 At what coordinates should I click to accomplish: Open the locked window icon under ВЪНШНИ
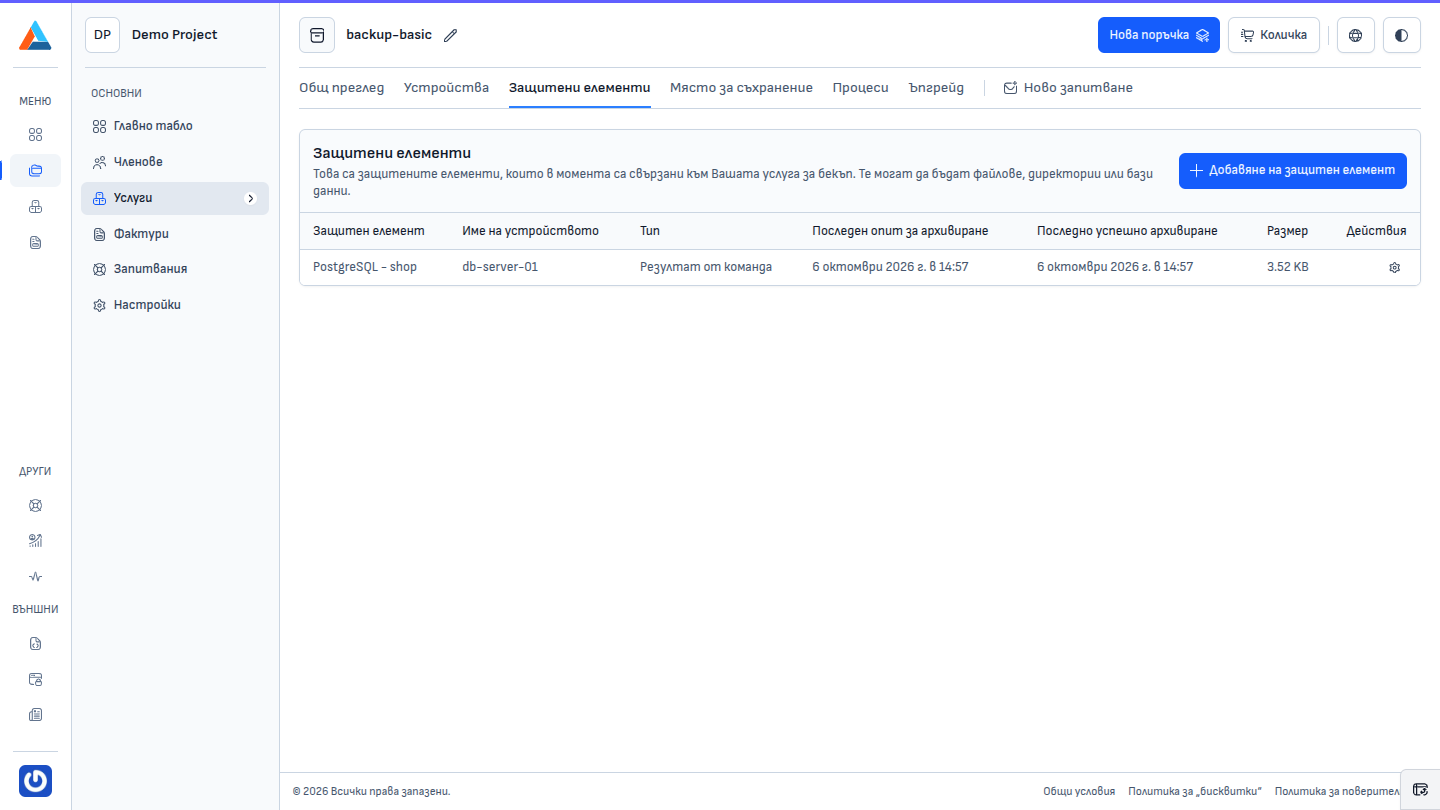pyautogui.click(x=35, y=679)
